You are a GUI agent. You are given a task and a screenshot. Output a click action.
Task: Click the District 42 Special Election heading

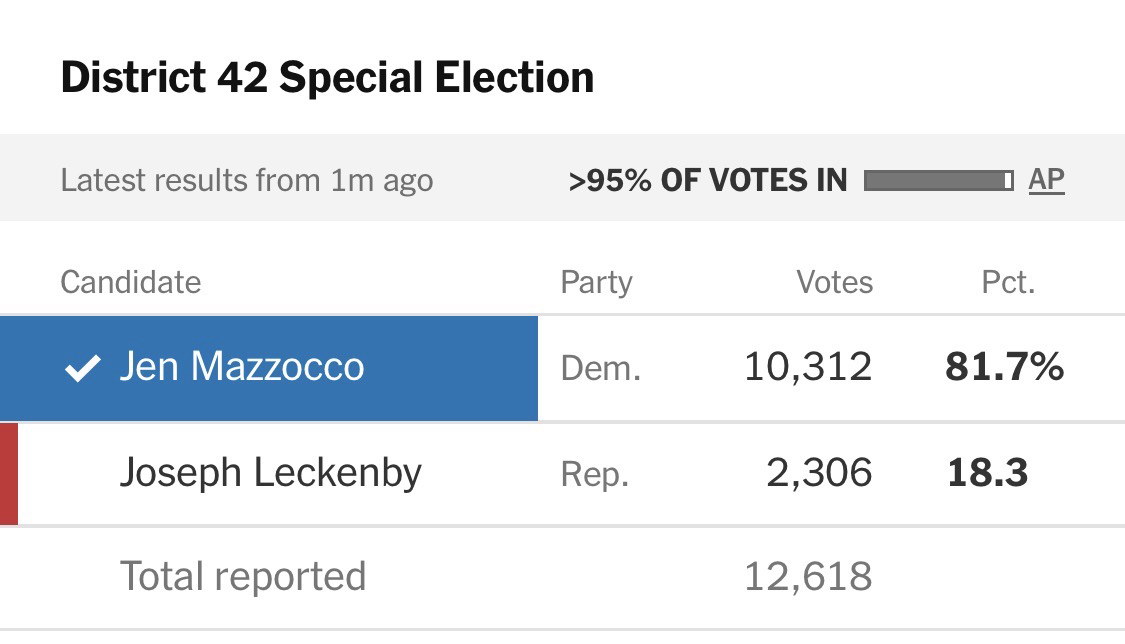[327, 77]
